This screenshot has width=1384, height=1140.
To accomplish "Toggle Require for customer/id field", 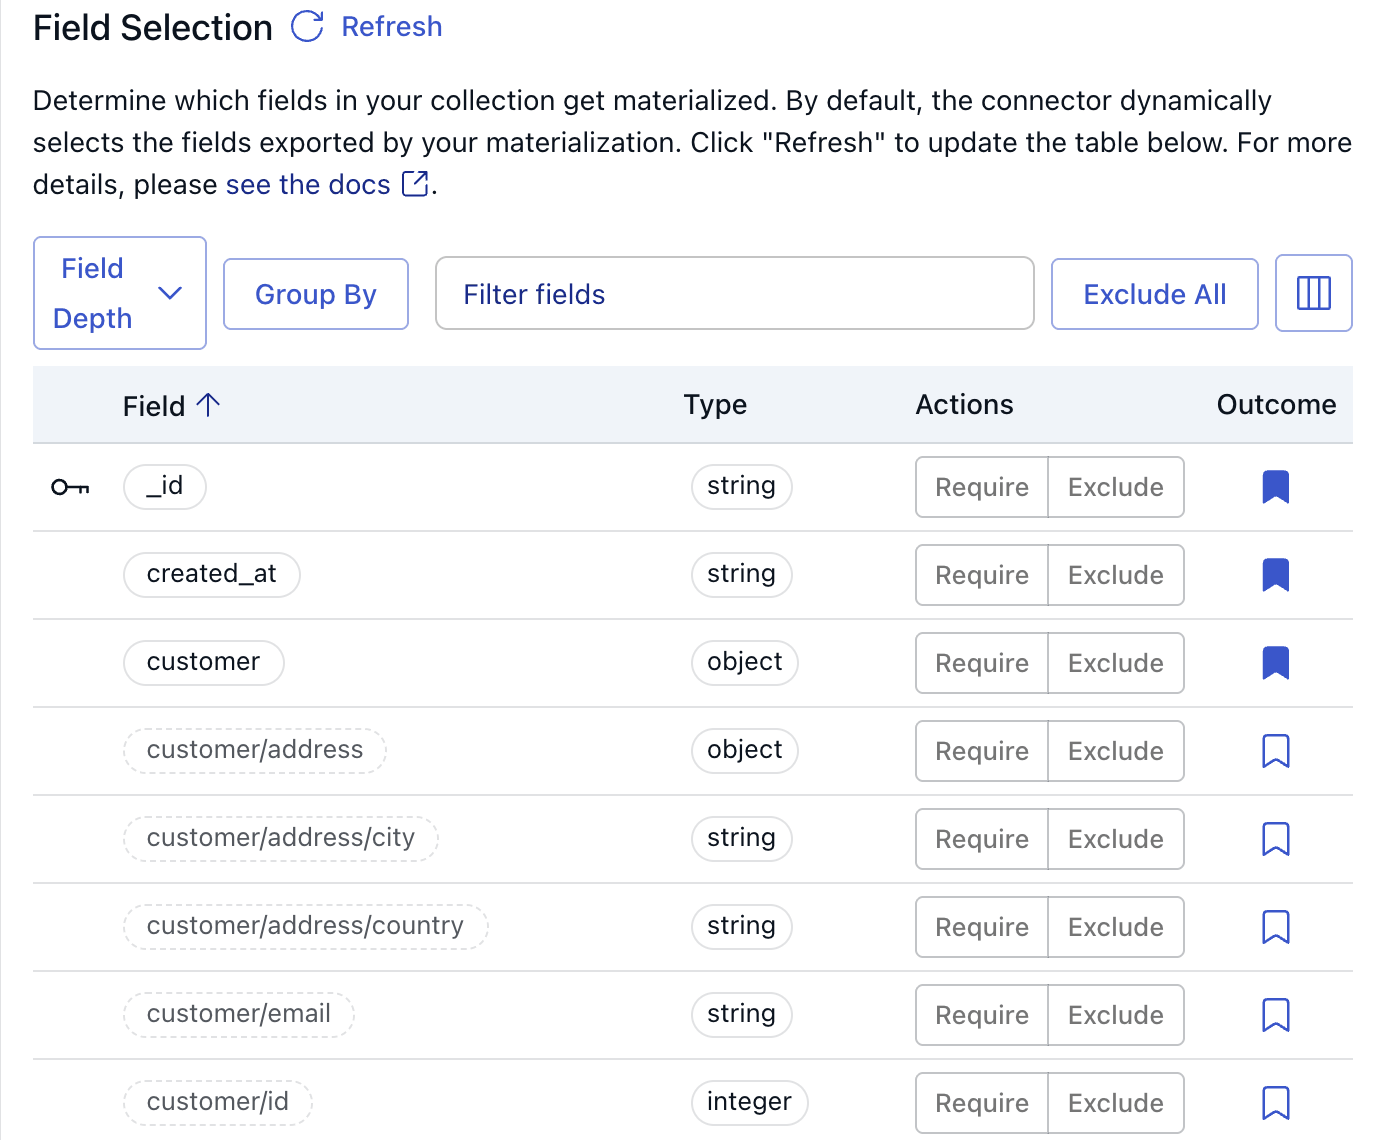I will 982,1103.
